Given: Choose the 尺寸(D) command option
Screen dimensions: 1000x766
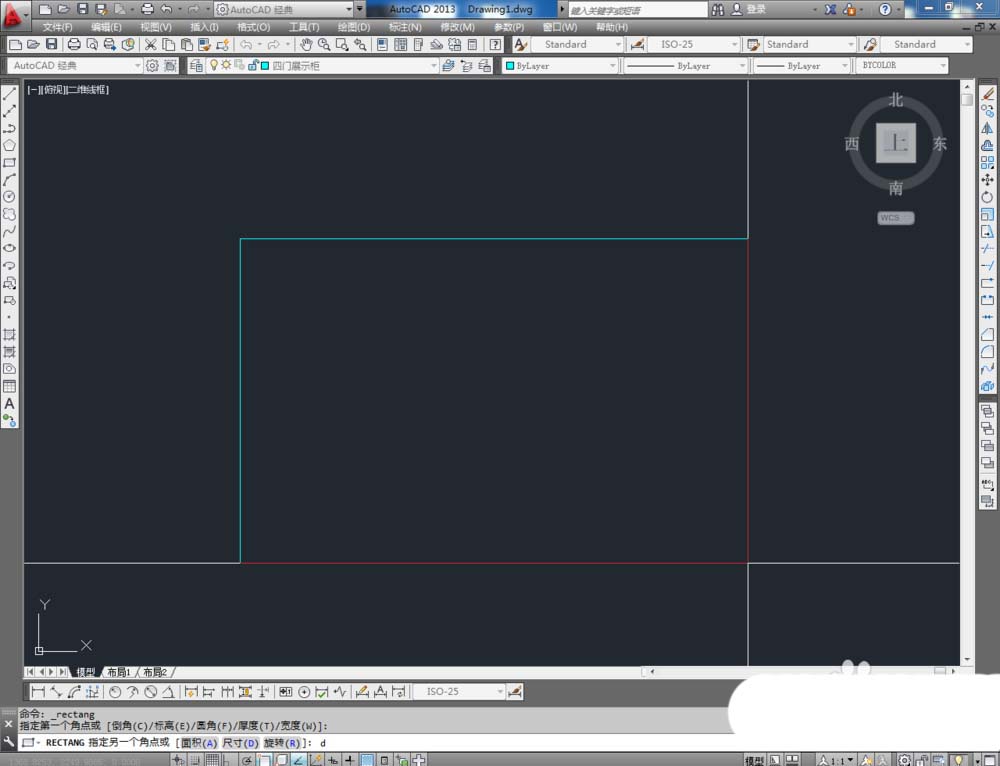Looking at the screenshot, I should point(240,743).
